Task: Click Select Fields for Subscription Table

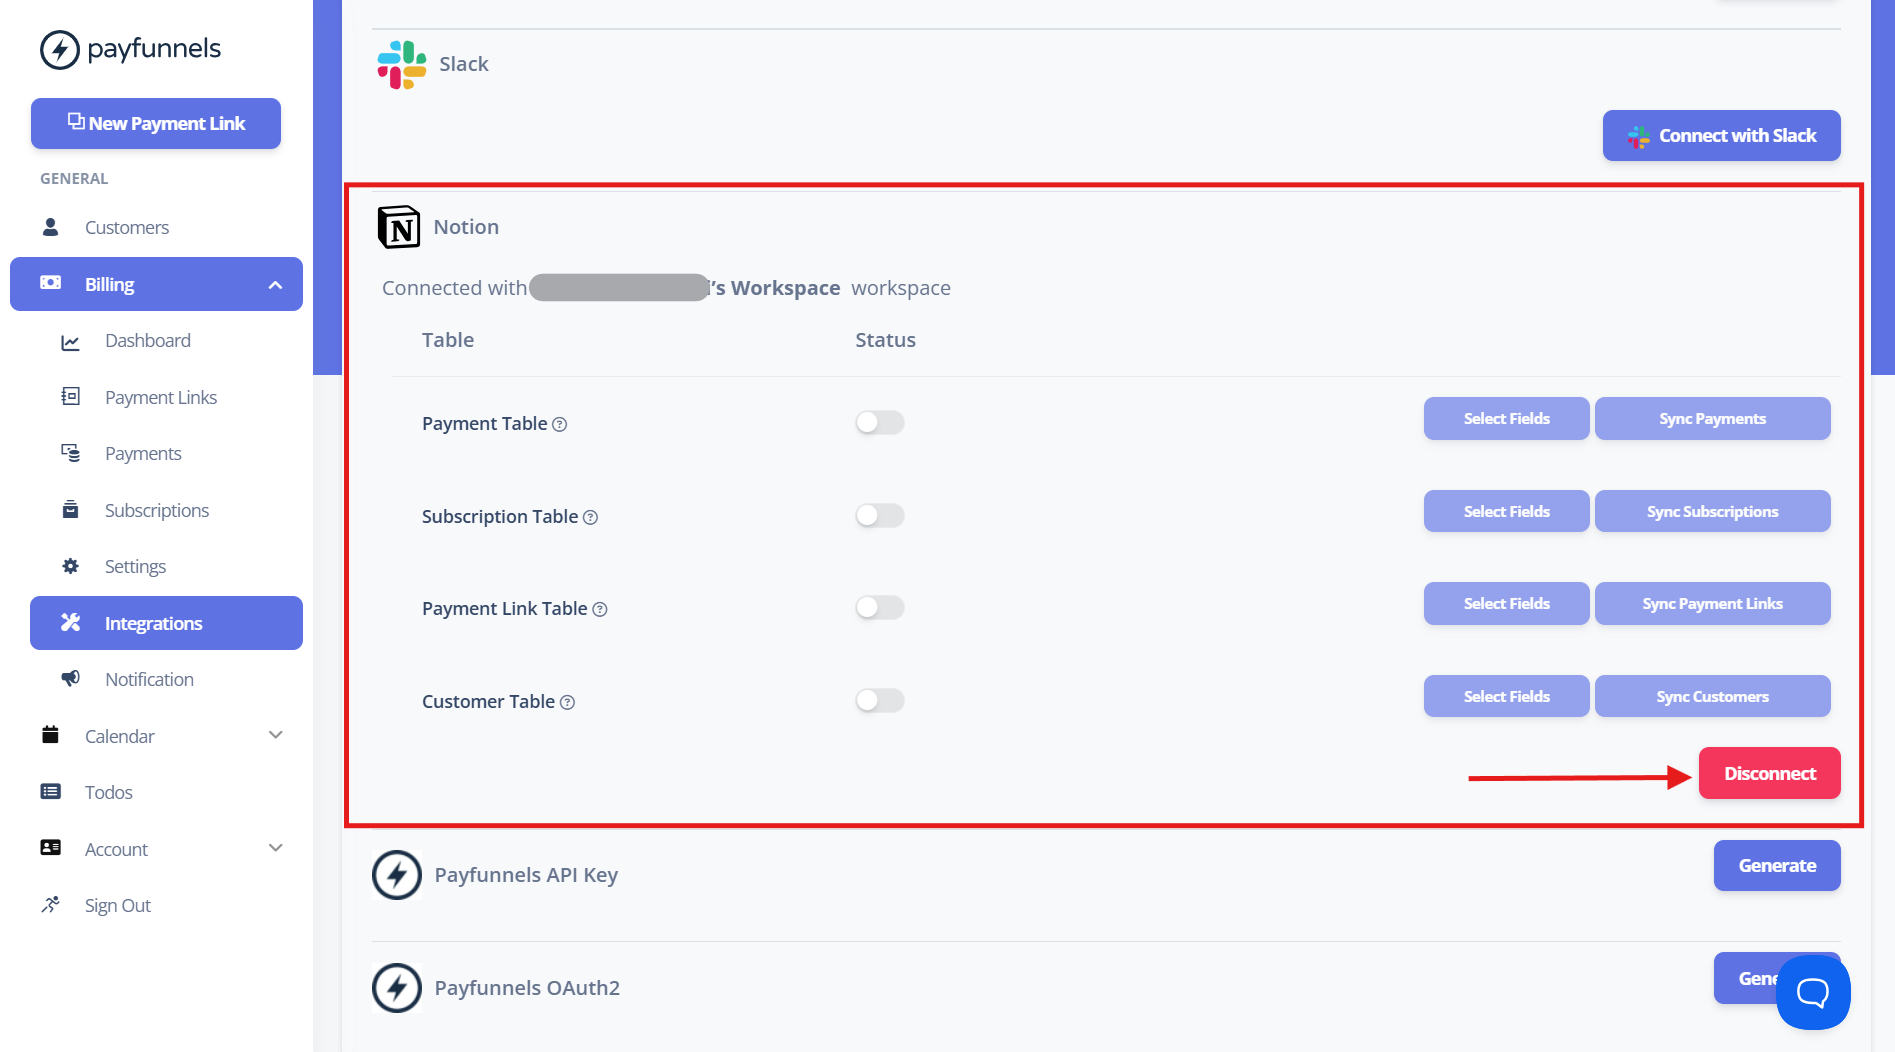Action: point(1506,511)
